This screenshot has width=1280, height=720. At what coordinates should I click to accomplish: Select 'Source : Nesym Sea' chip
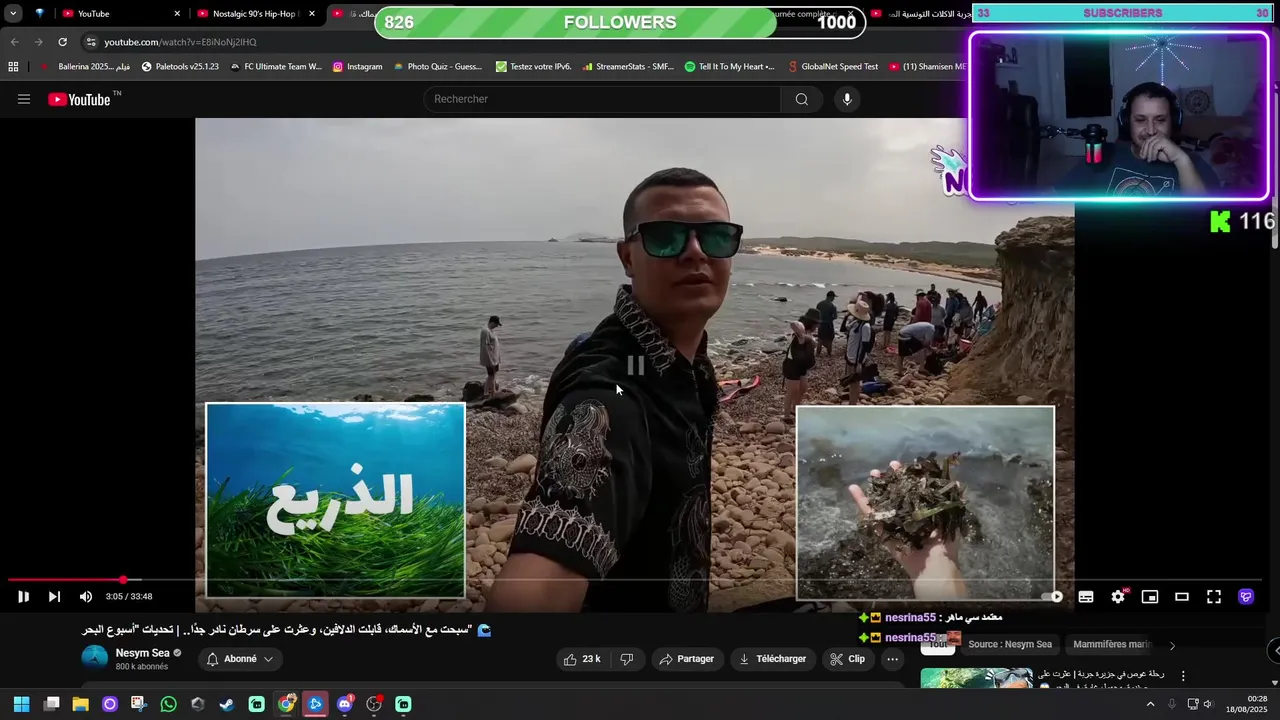[1010, 645]
